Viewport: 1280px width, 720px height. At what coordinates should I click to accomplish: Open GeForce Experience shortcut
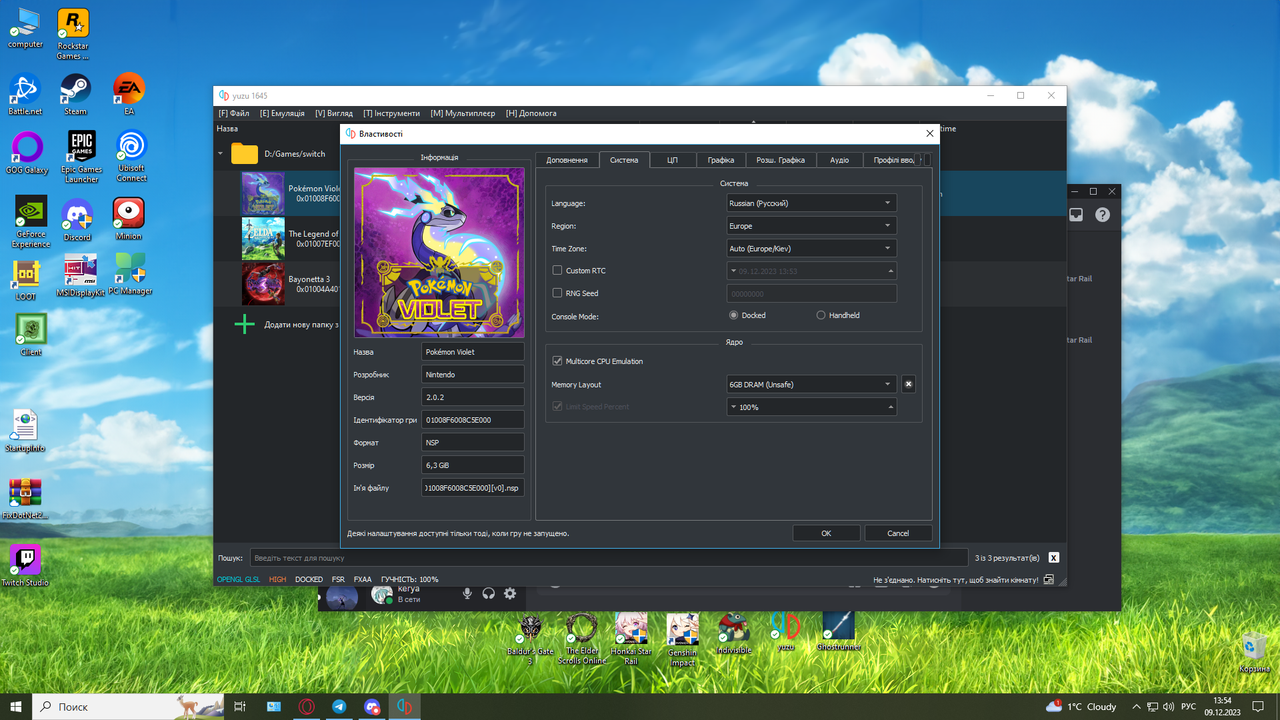[31, 221]
